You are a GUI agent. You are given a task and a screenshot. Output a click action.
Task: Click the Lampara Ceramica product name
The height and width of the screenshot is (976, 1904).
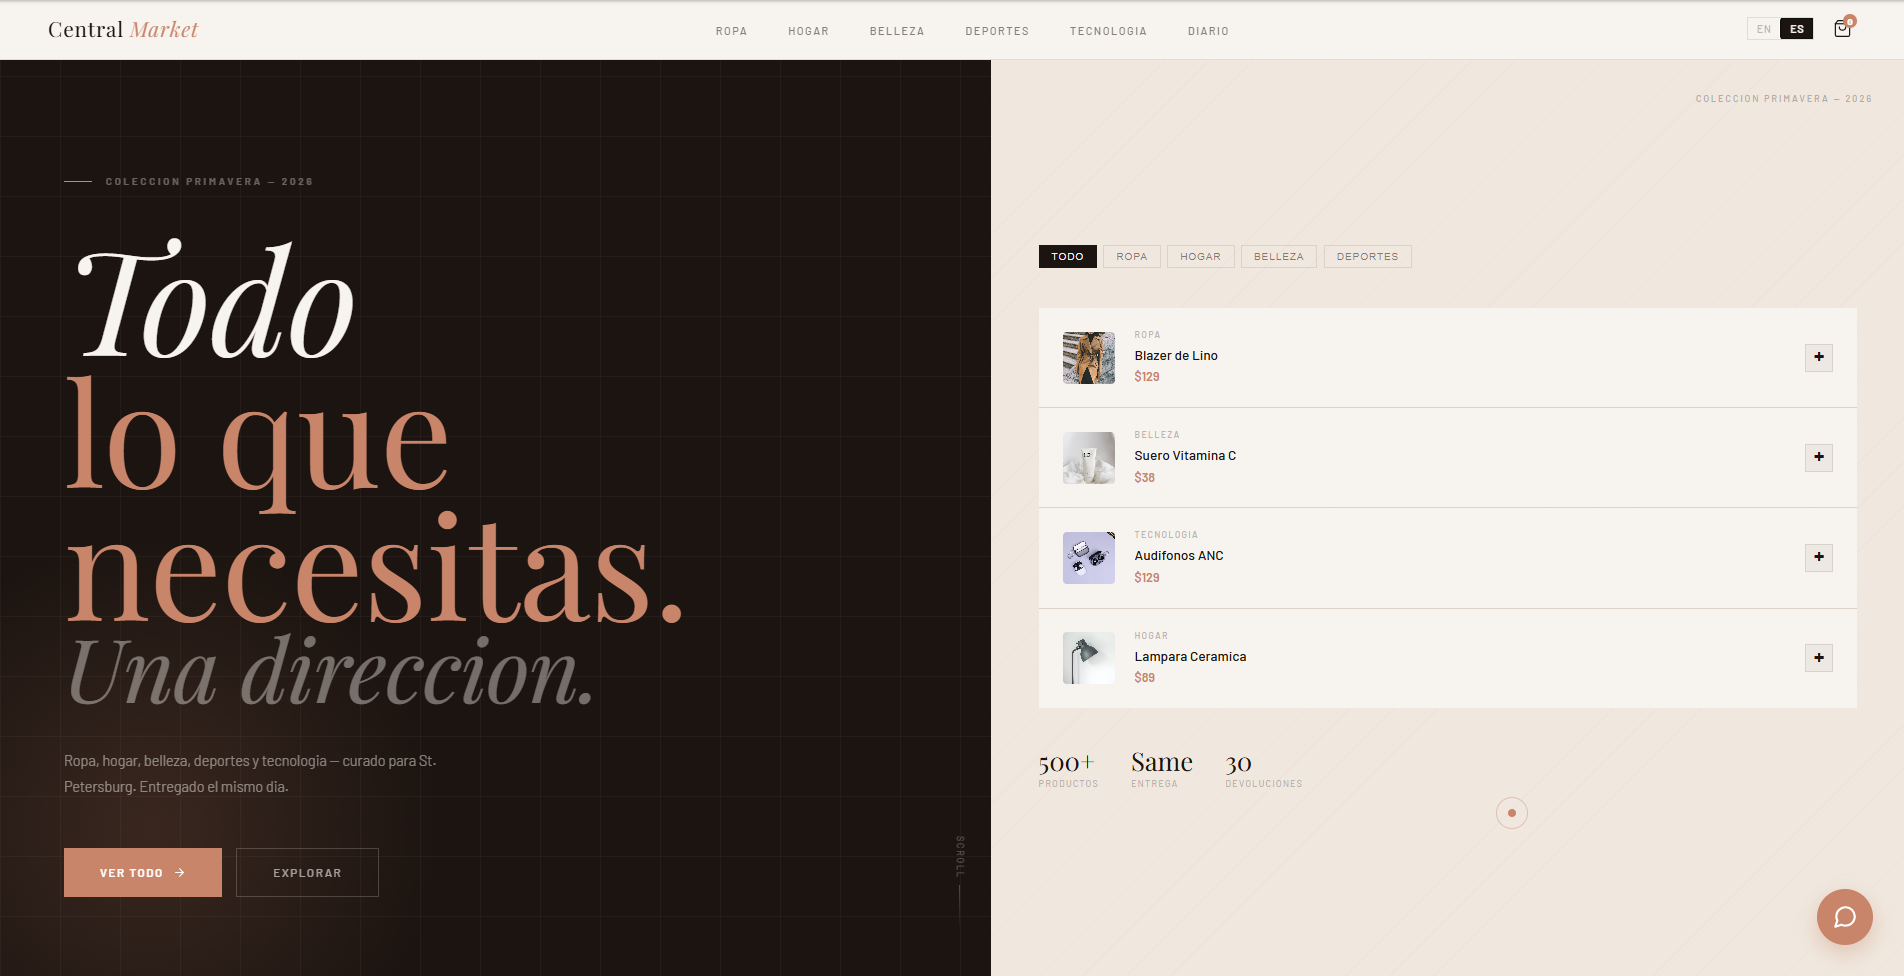click(1190, 657)
